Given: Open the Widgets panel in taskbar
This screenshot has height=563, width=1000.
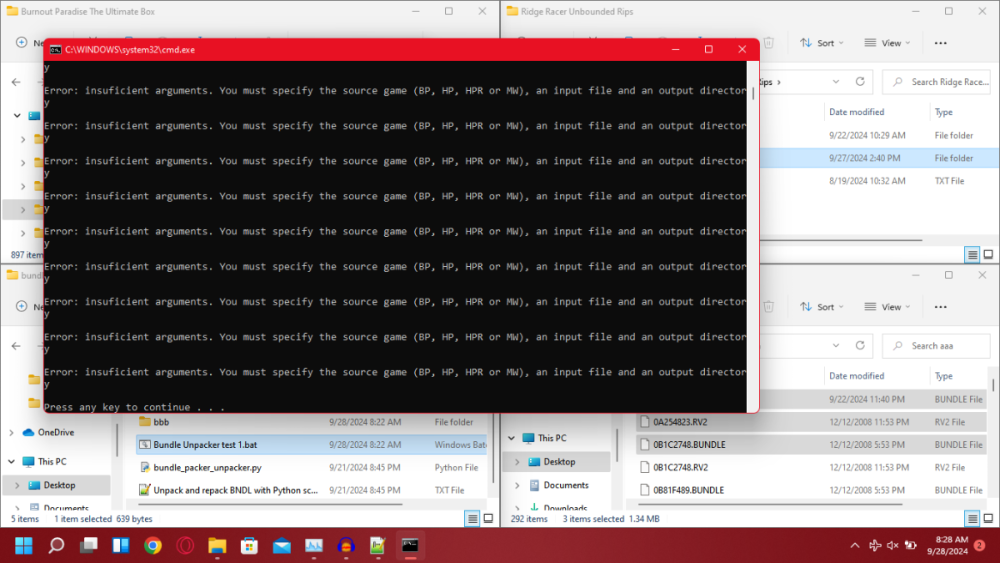Looking at the screenshot, I should click(x=121, y=546).
